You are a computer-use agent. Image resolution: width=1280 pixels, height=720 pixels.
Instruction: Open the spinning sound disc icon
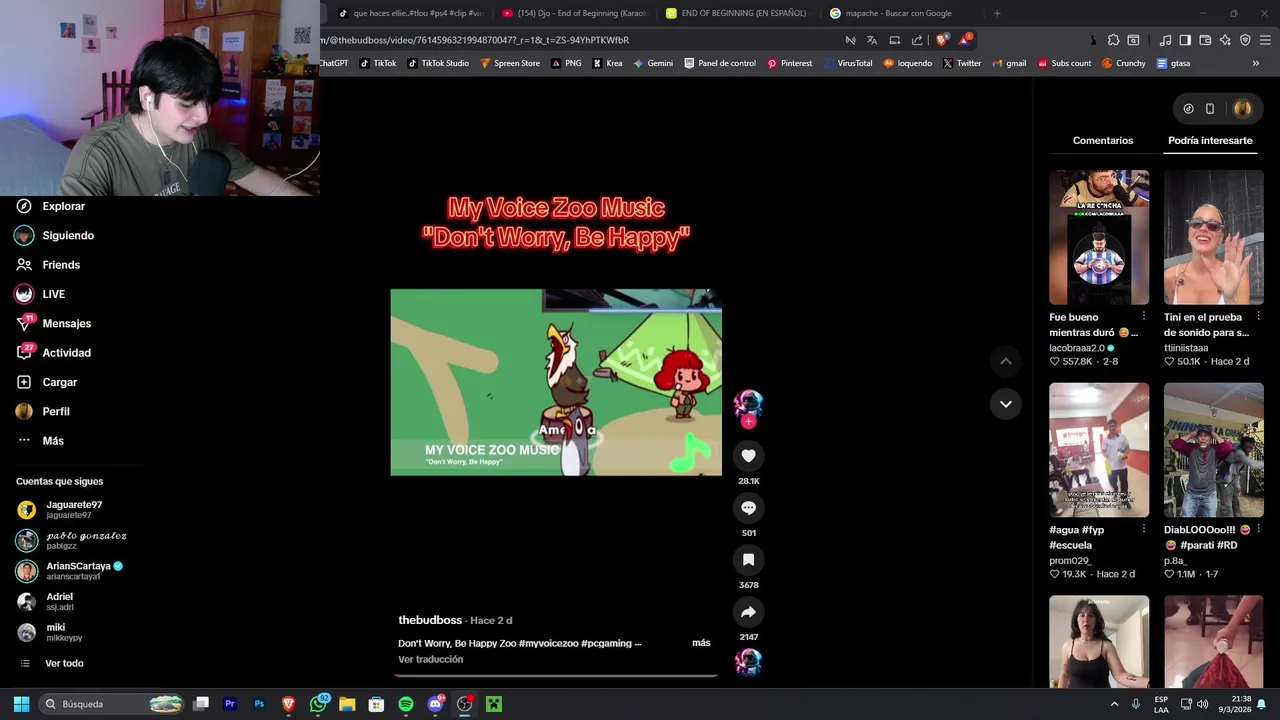click(748, 662)
